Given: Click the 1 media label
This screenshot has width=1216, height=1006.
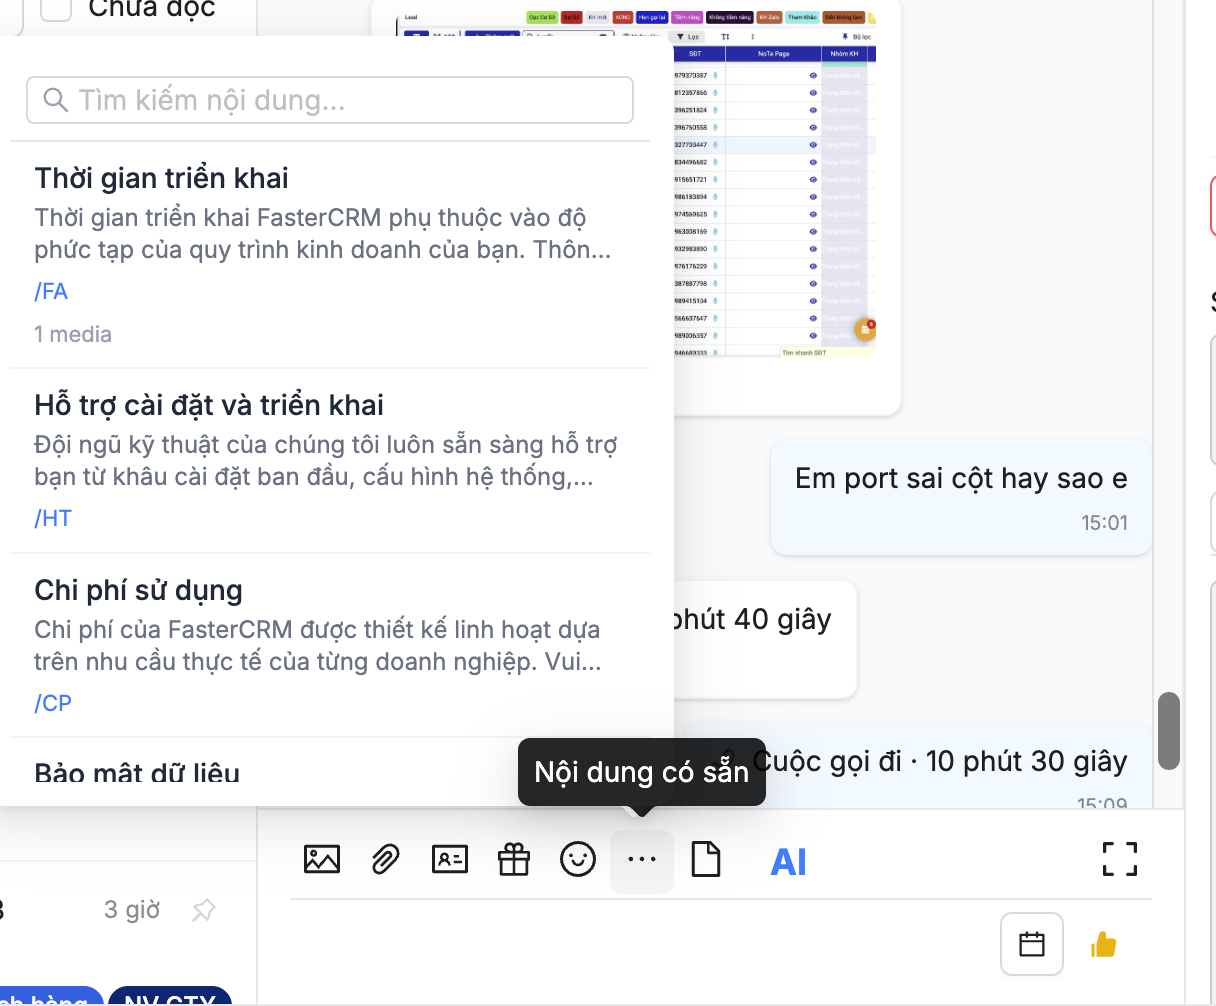Looking at the screenshot, I should tap(73, 334).
